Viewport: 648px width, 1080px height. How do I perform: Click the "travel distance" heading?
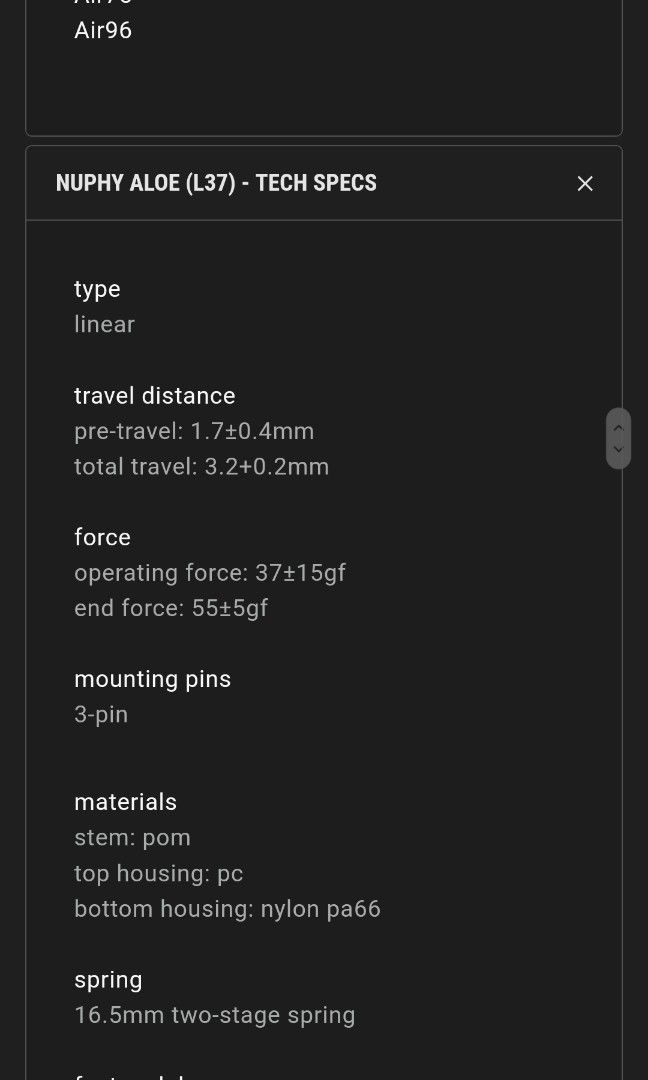[x=154, y=396]
